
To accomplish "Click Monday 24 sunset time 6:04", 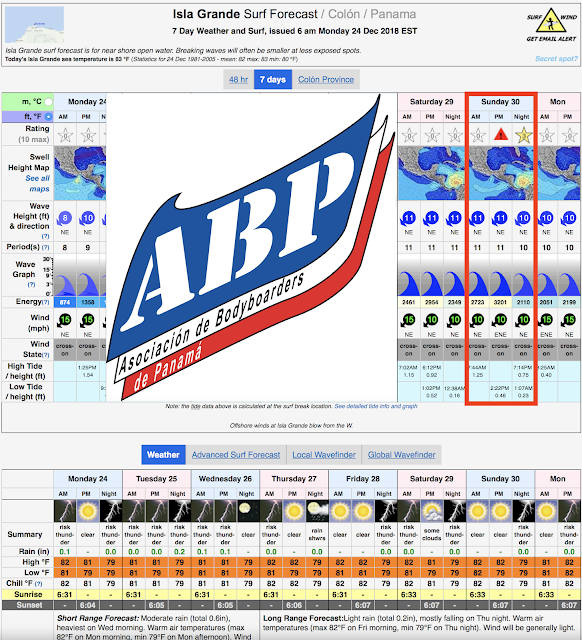I will (88, 605).
